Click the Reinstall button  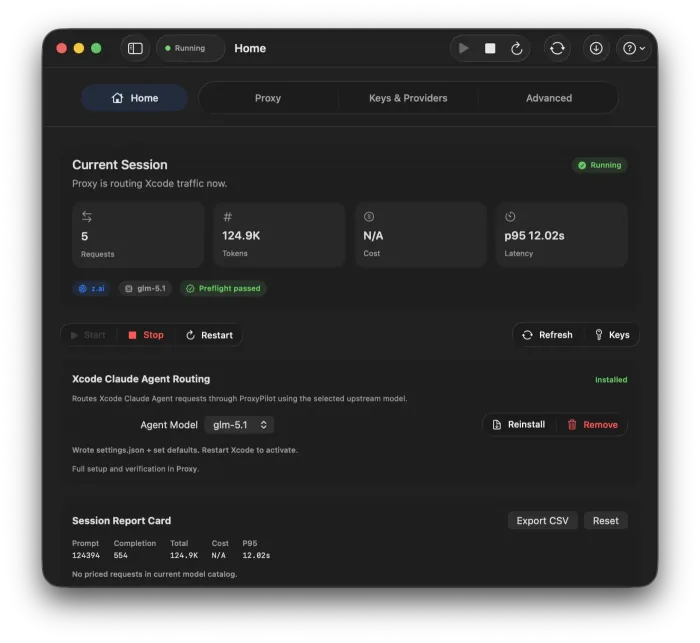click(x=519, y=425)
